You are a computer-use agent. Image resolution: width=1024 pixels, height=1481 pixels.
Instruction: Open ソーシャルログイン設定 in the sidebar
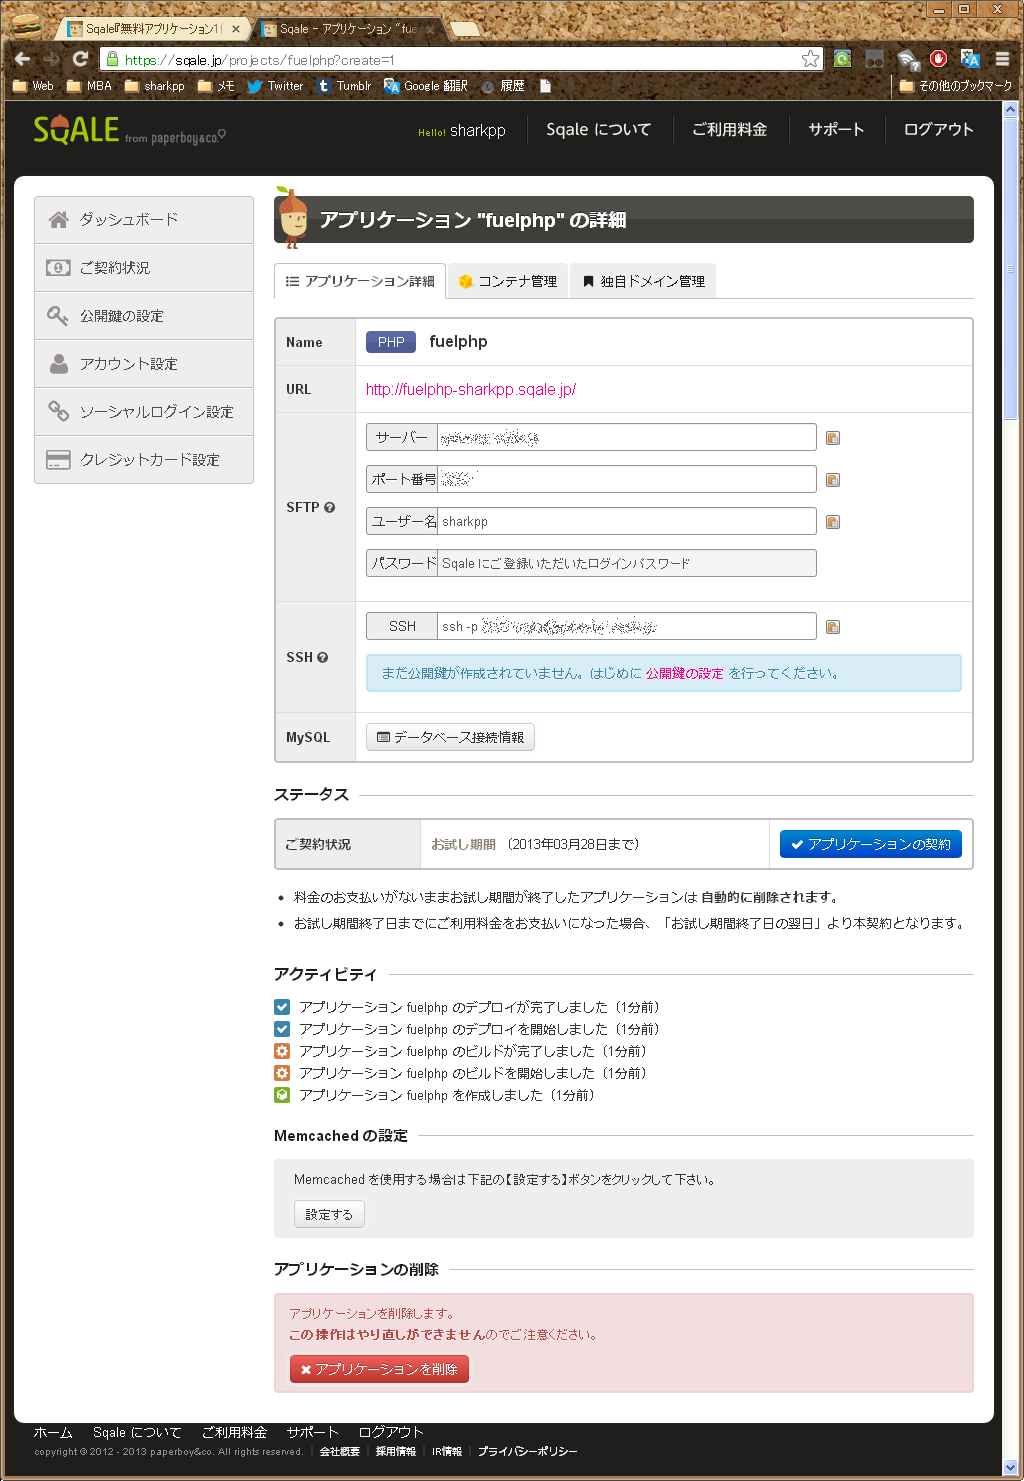(144, 411)
